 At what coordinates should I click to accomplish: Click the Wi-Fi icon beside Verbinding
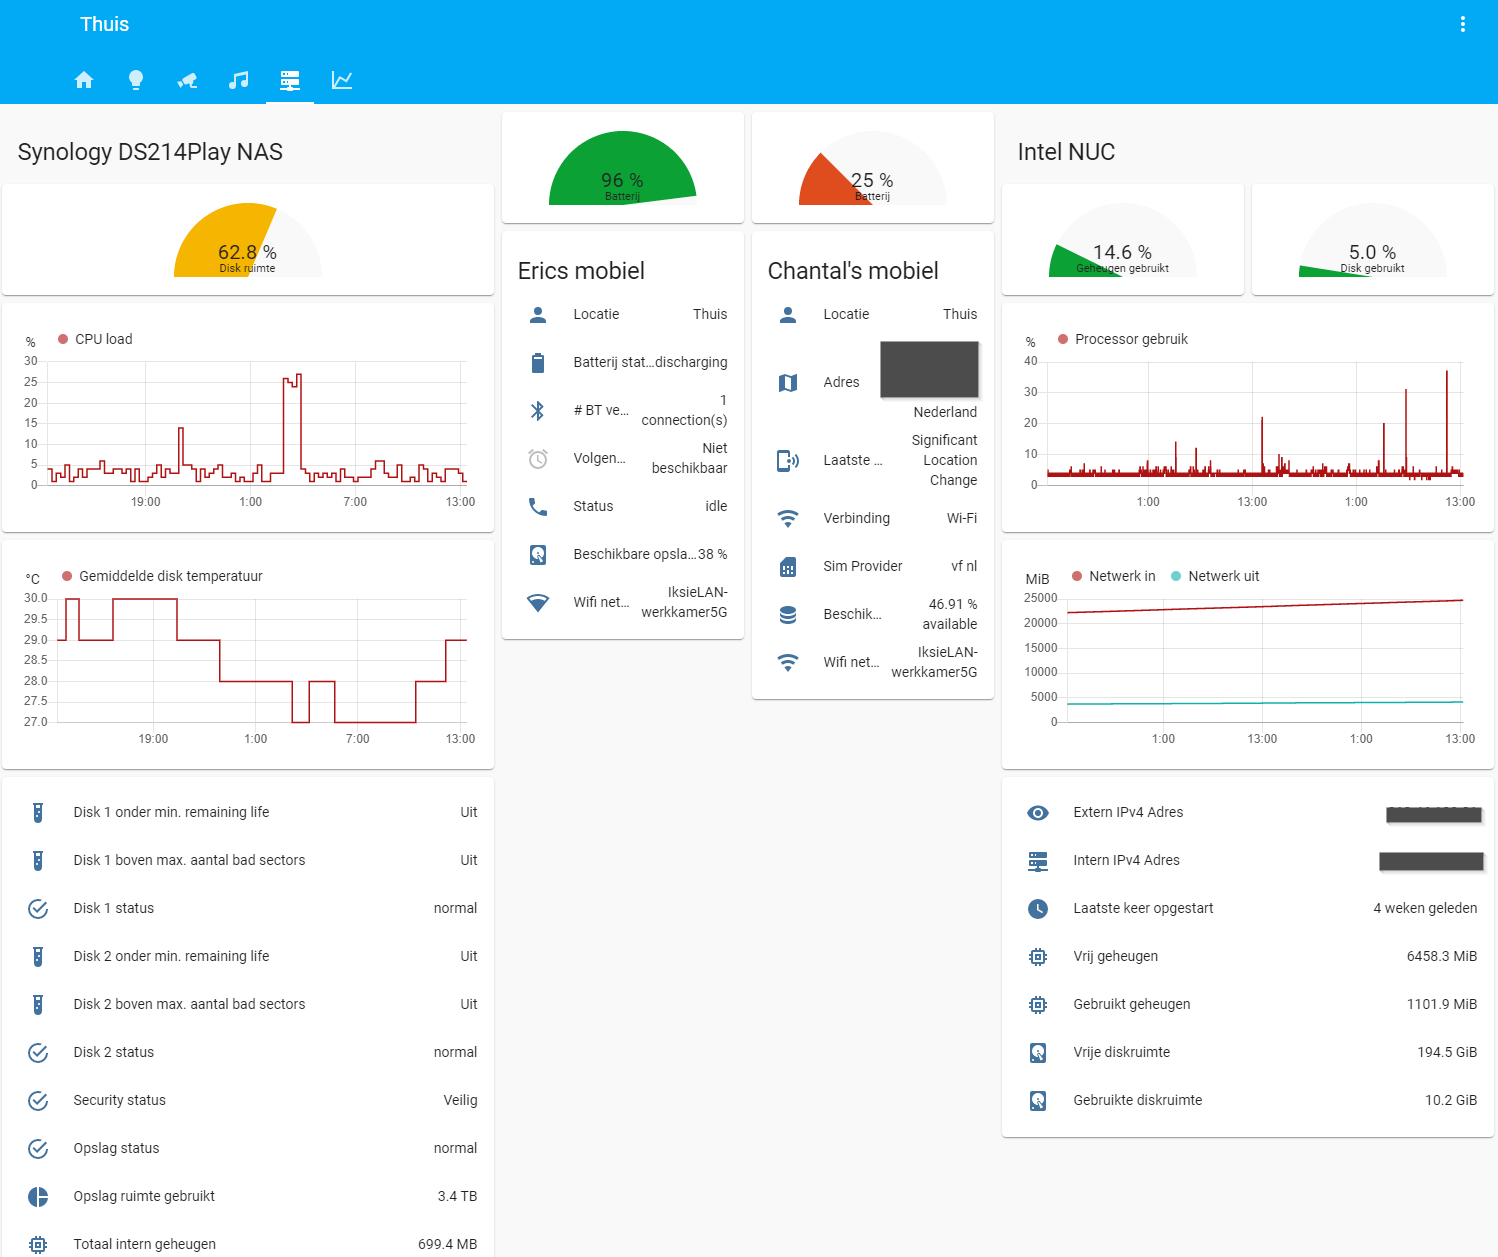click(x=788, y=518)
